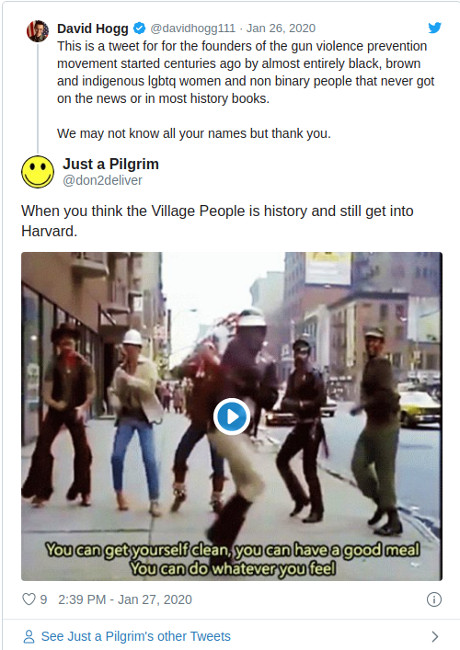
Task: Like the tweet with the heart icon
Action: point(29,599)
